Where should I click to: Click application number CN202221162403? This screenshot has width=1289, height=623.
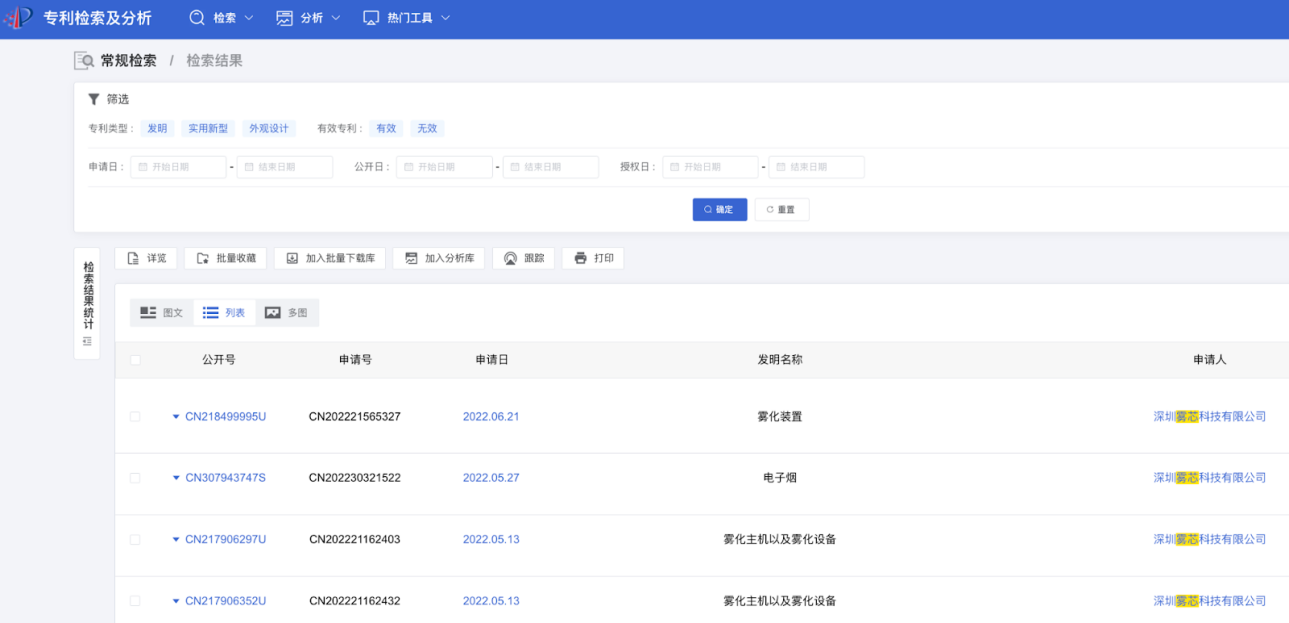355,540
